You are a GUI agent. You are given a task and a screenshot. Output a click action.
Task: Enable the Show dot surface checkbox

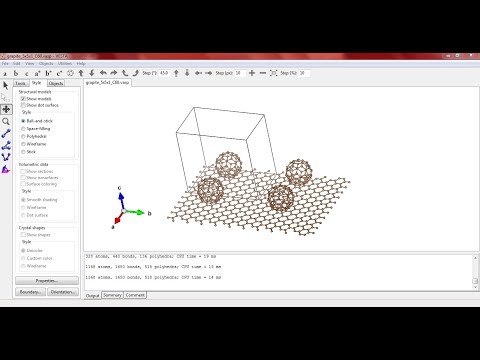point(23,105)
